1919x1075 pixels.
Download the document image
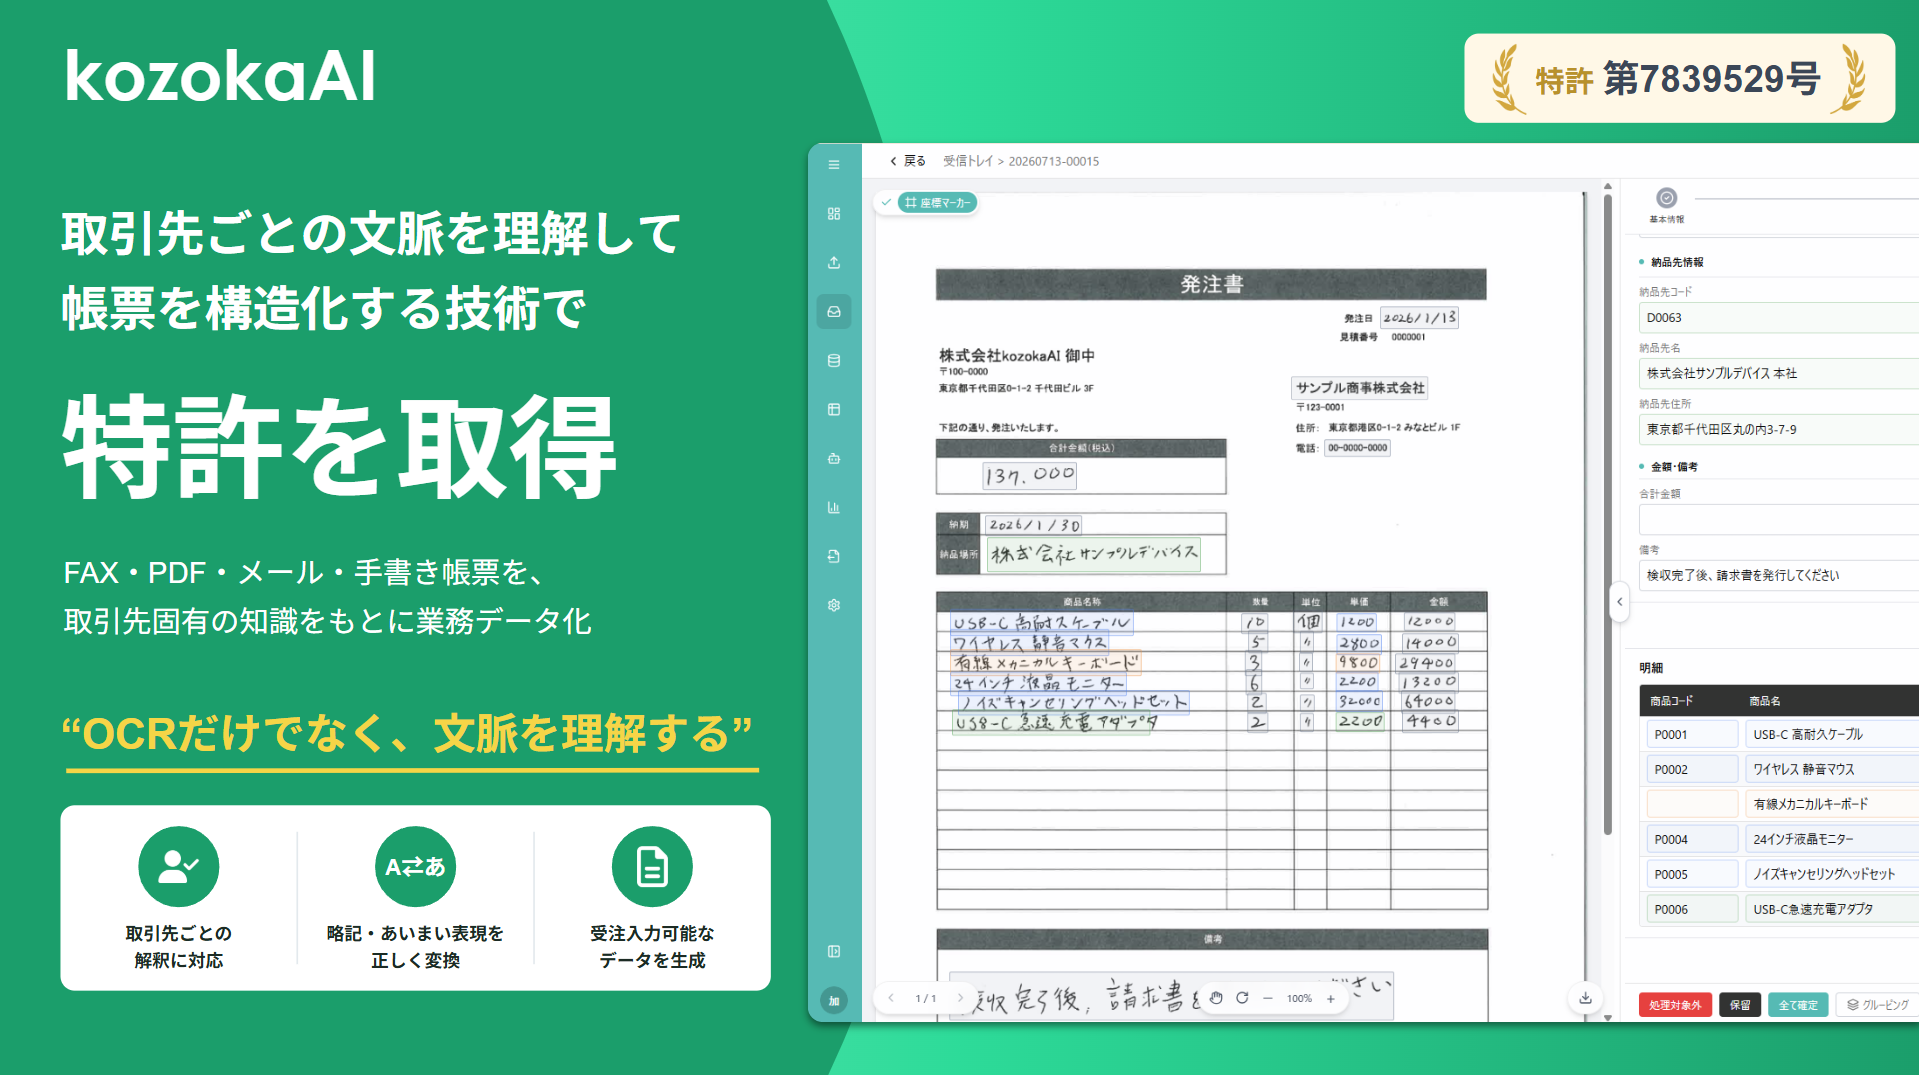pyautogui.click(x=1585, y=998)
